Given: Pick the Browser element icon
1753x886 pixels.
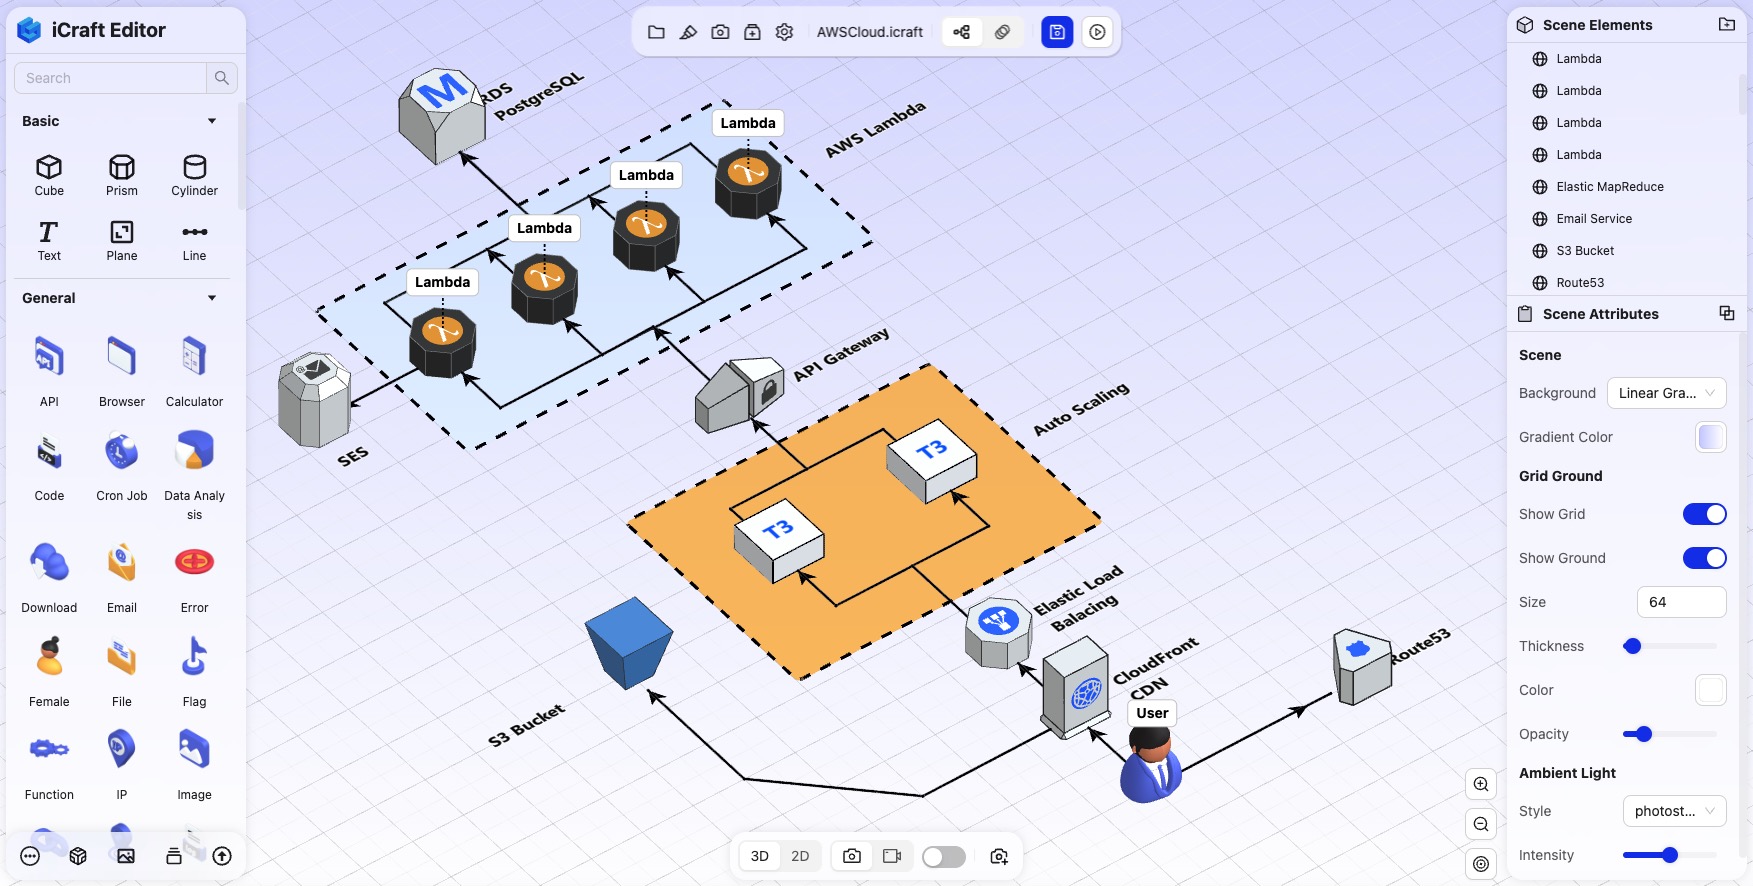Looking at the screenshot, I should point(122,357).
